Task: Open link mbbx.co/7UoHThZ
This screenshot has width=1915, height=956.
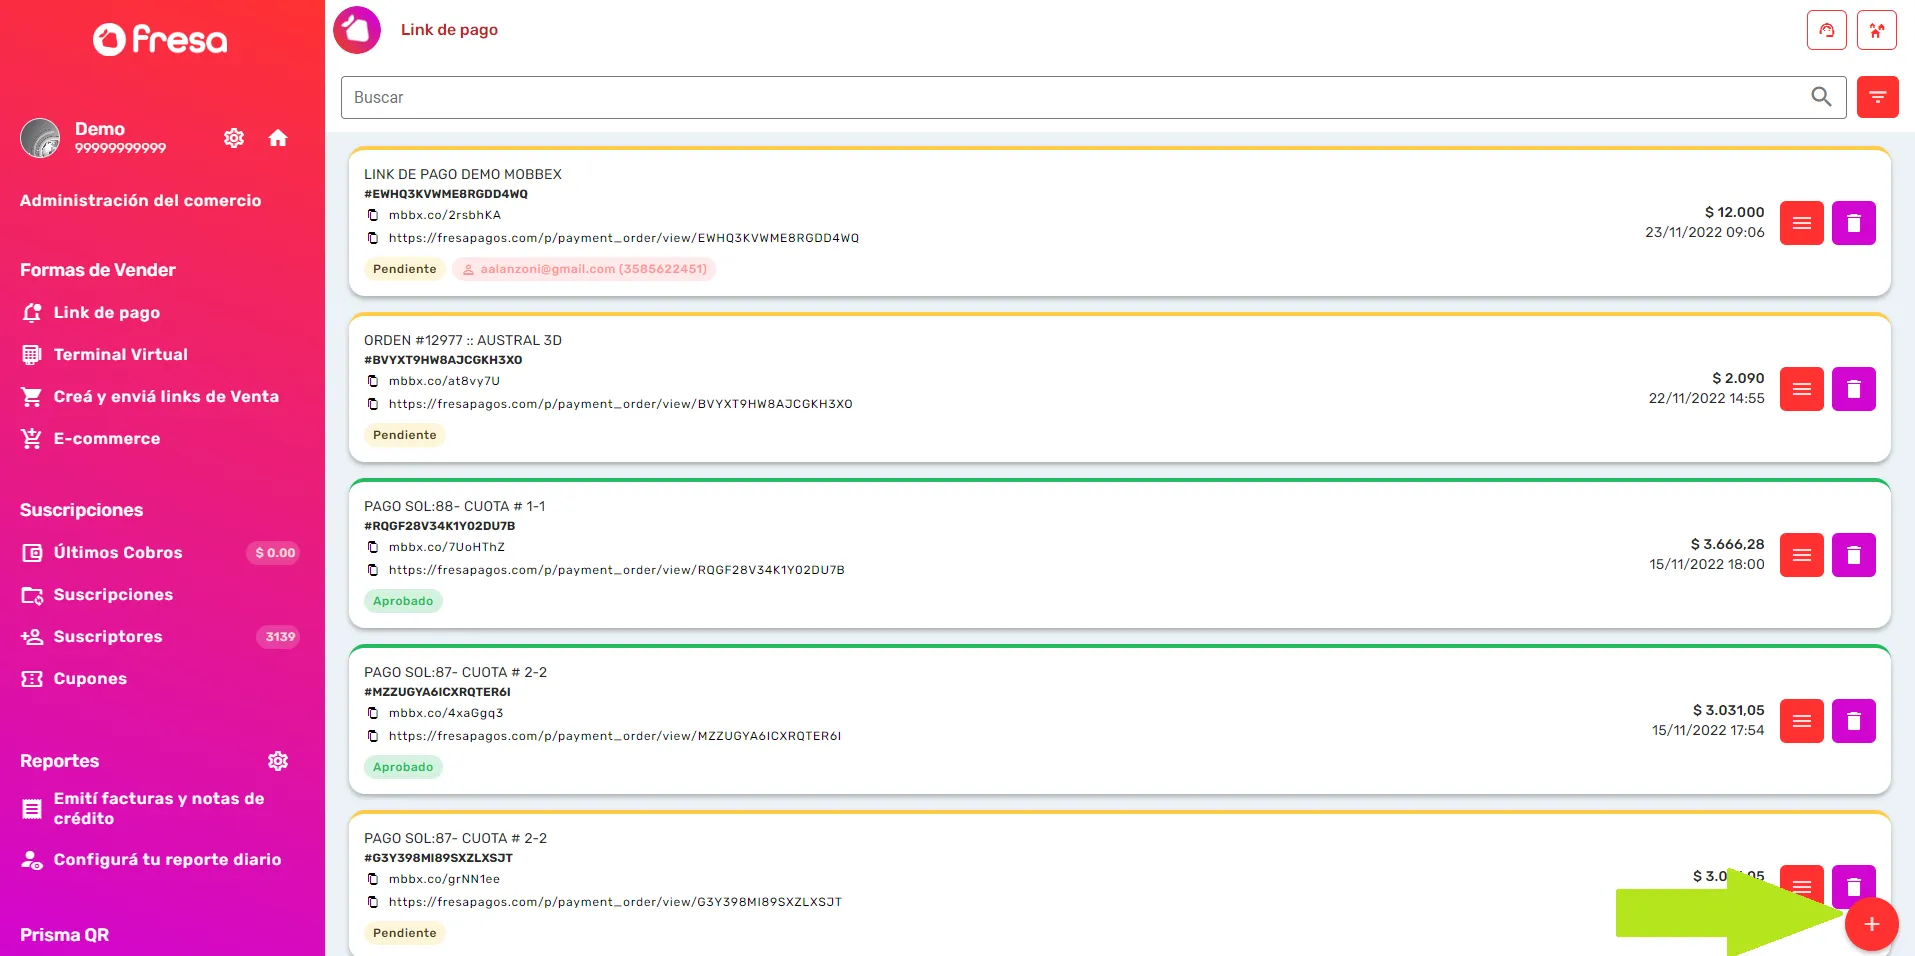Action: 447,547
